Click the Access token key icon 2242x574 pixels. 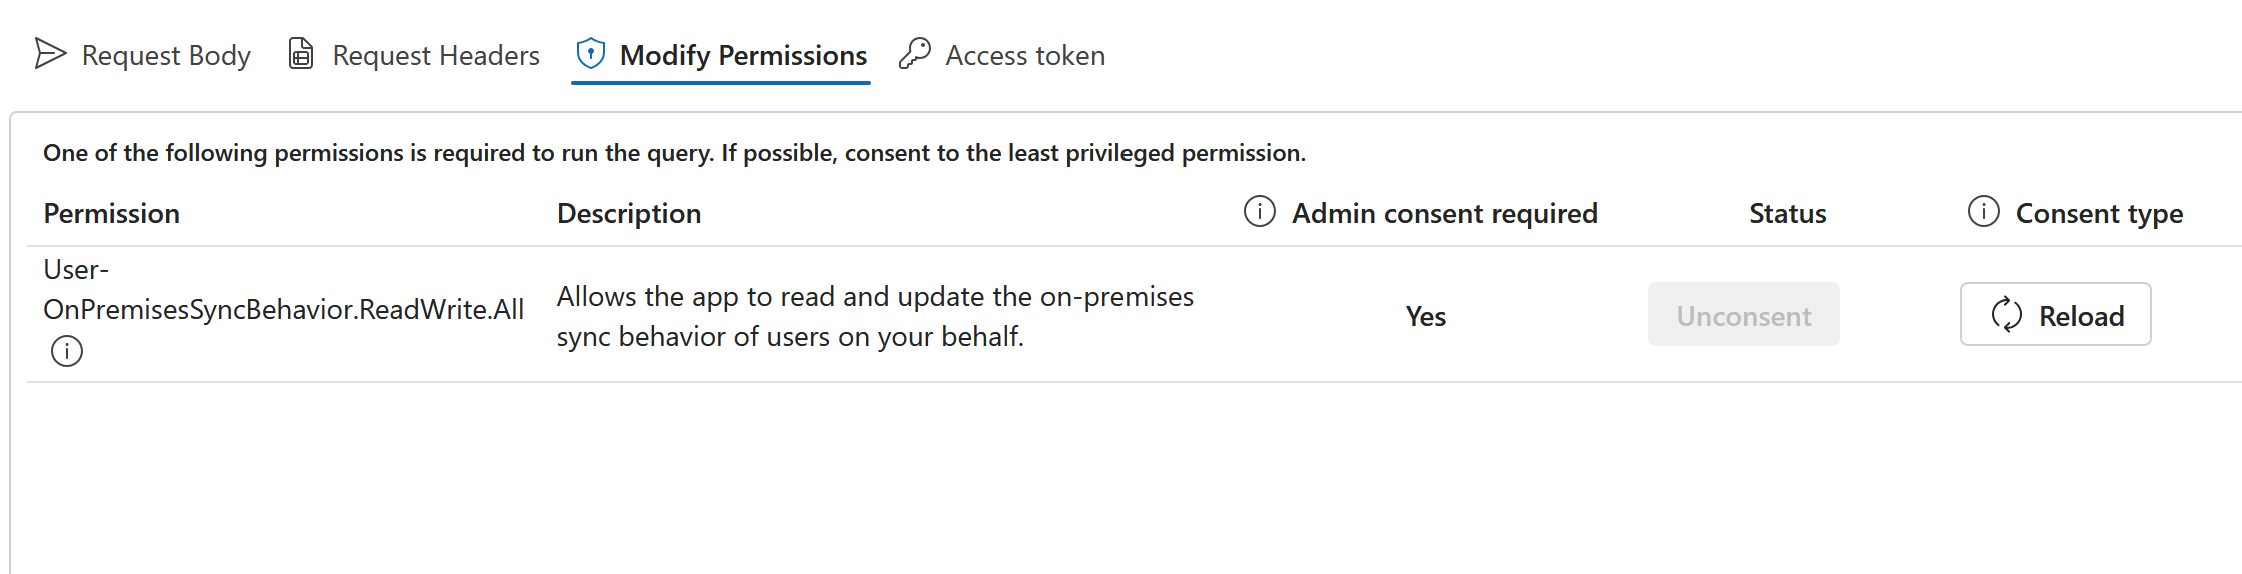915,54
